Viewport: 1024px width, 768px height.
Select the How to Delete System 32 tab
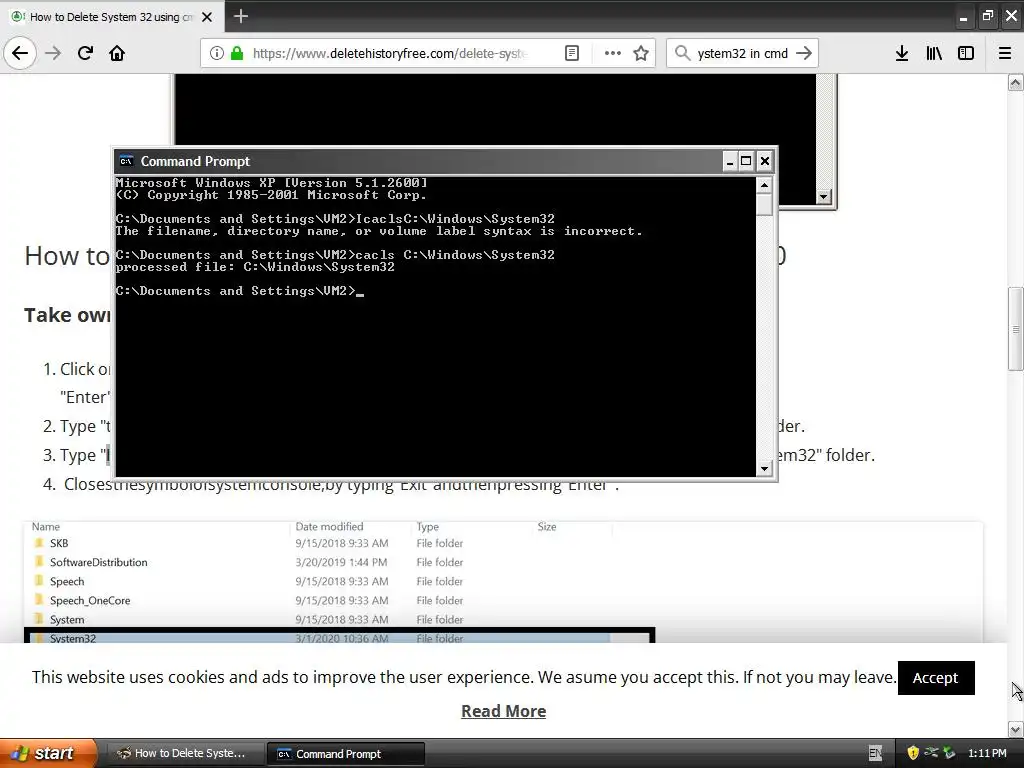(112, 17)
